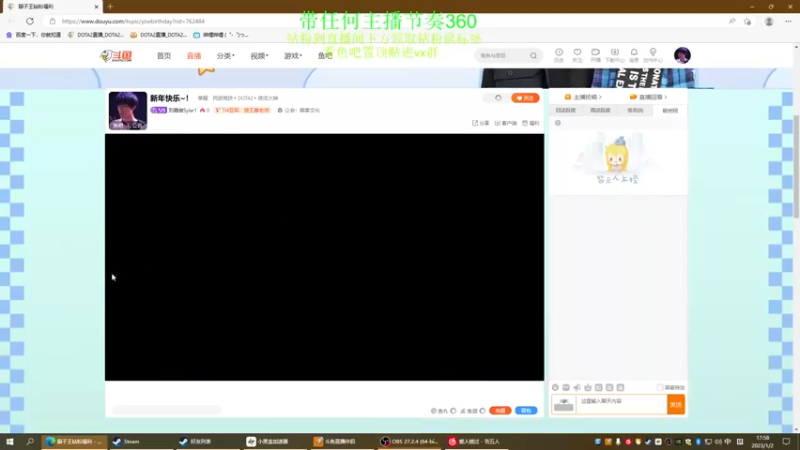The image size is (800, 450).
Task: Click the chat message input field
Action: coord(621,405)
